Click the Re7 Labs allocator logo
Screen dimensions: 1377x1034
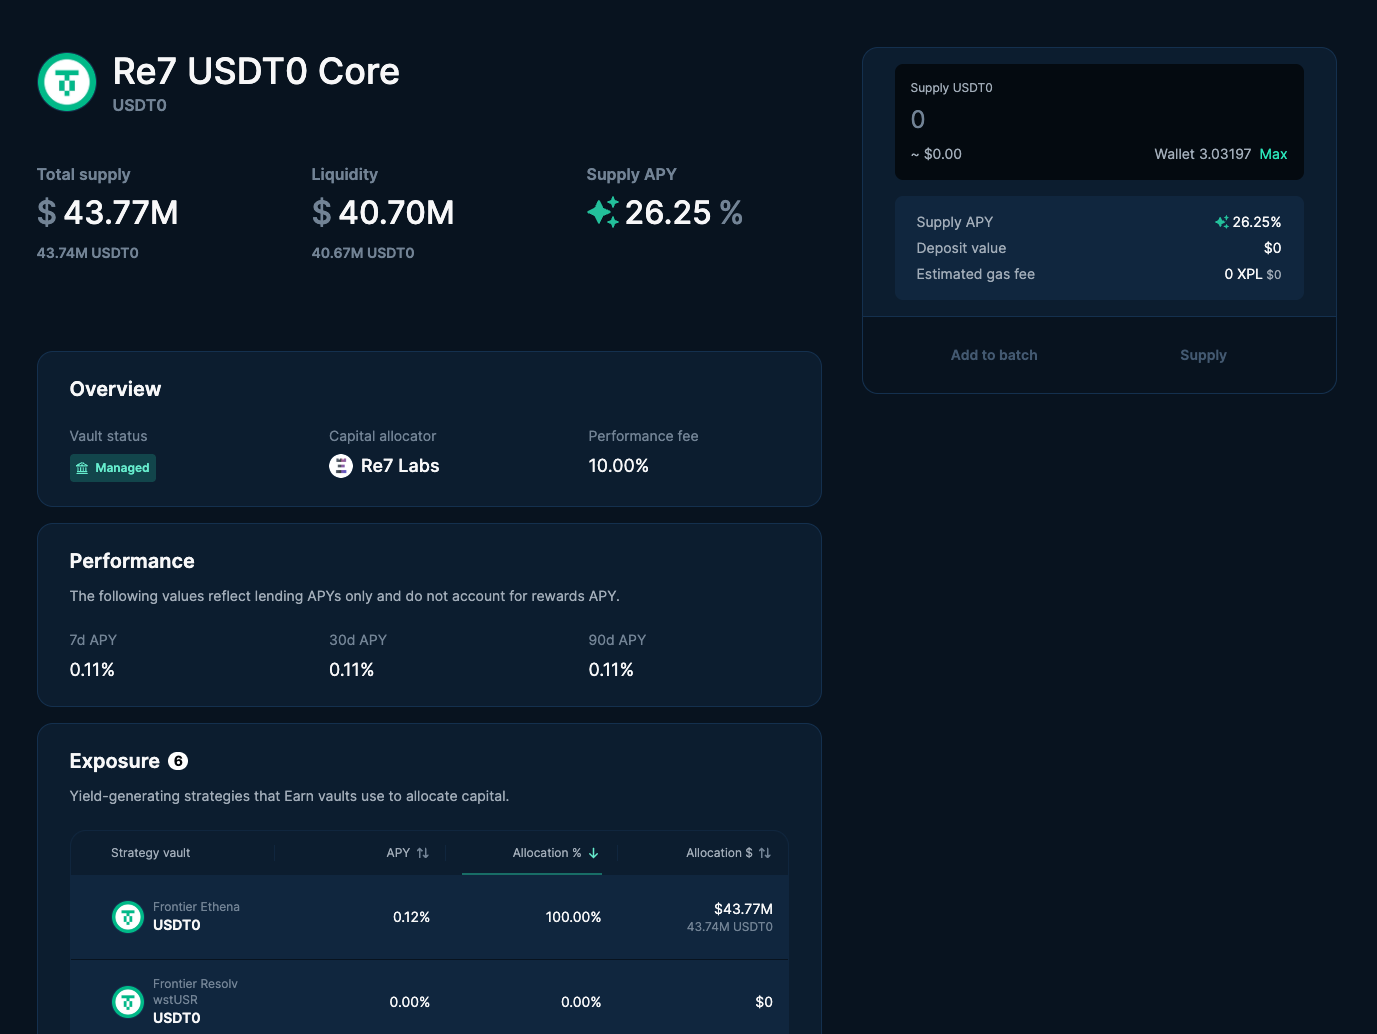[x=341, y=466]
